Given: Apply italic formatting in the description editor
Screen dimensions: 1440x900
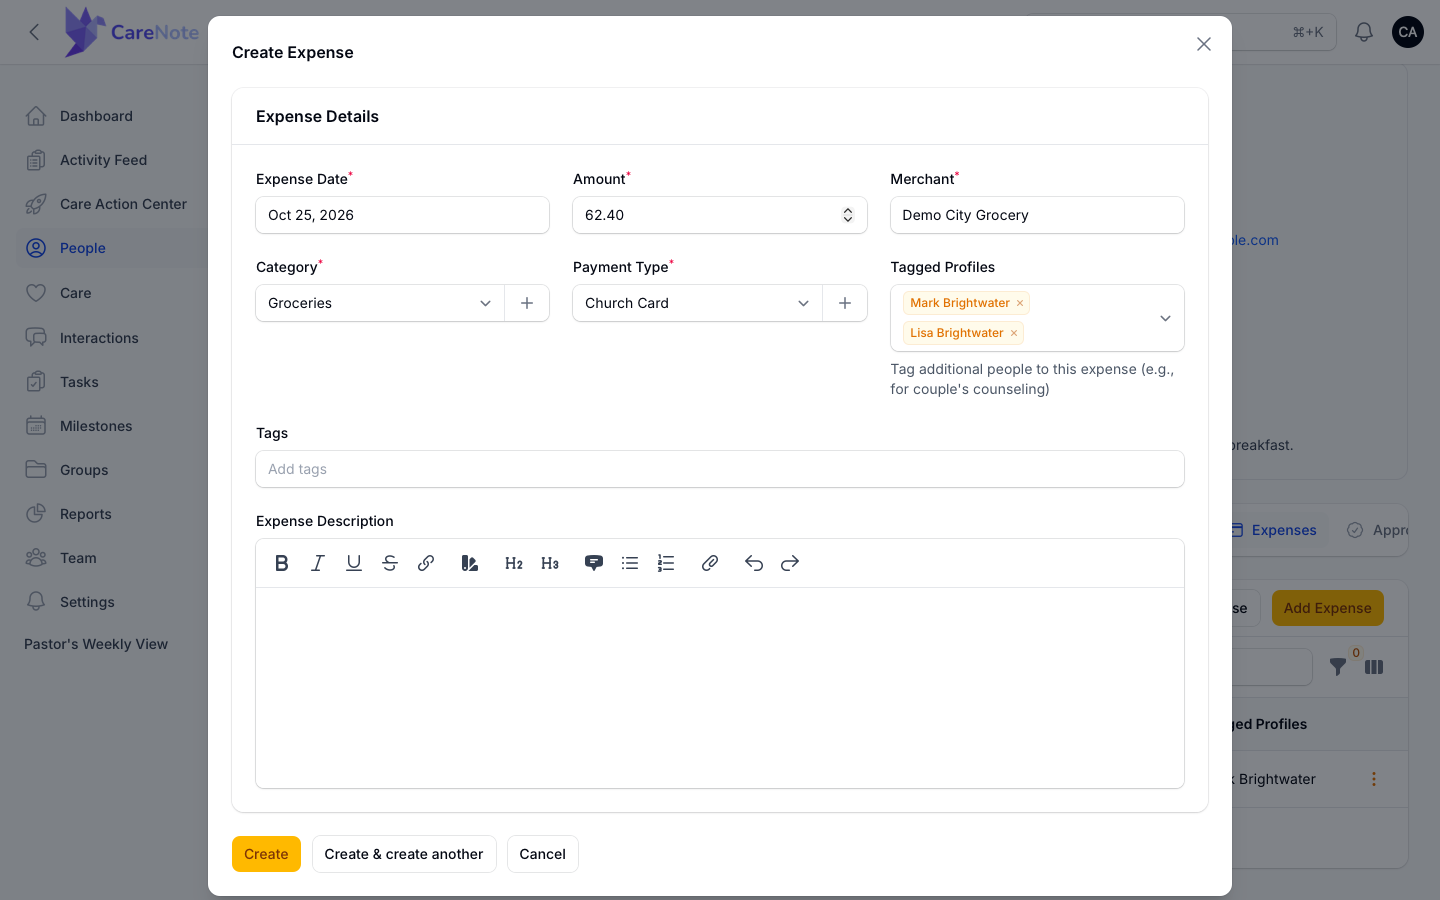Looking at the screenshot, I should [318, 563].
